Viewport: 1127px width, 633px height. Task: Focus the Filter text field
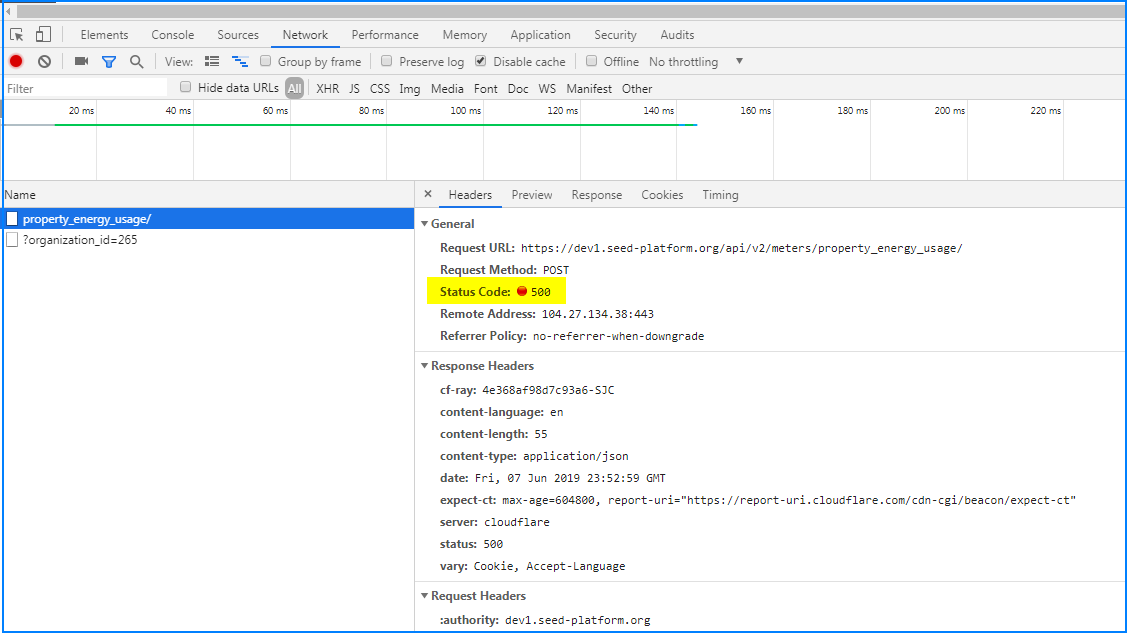[86, 88]
